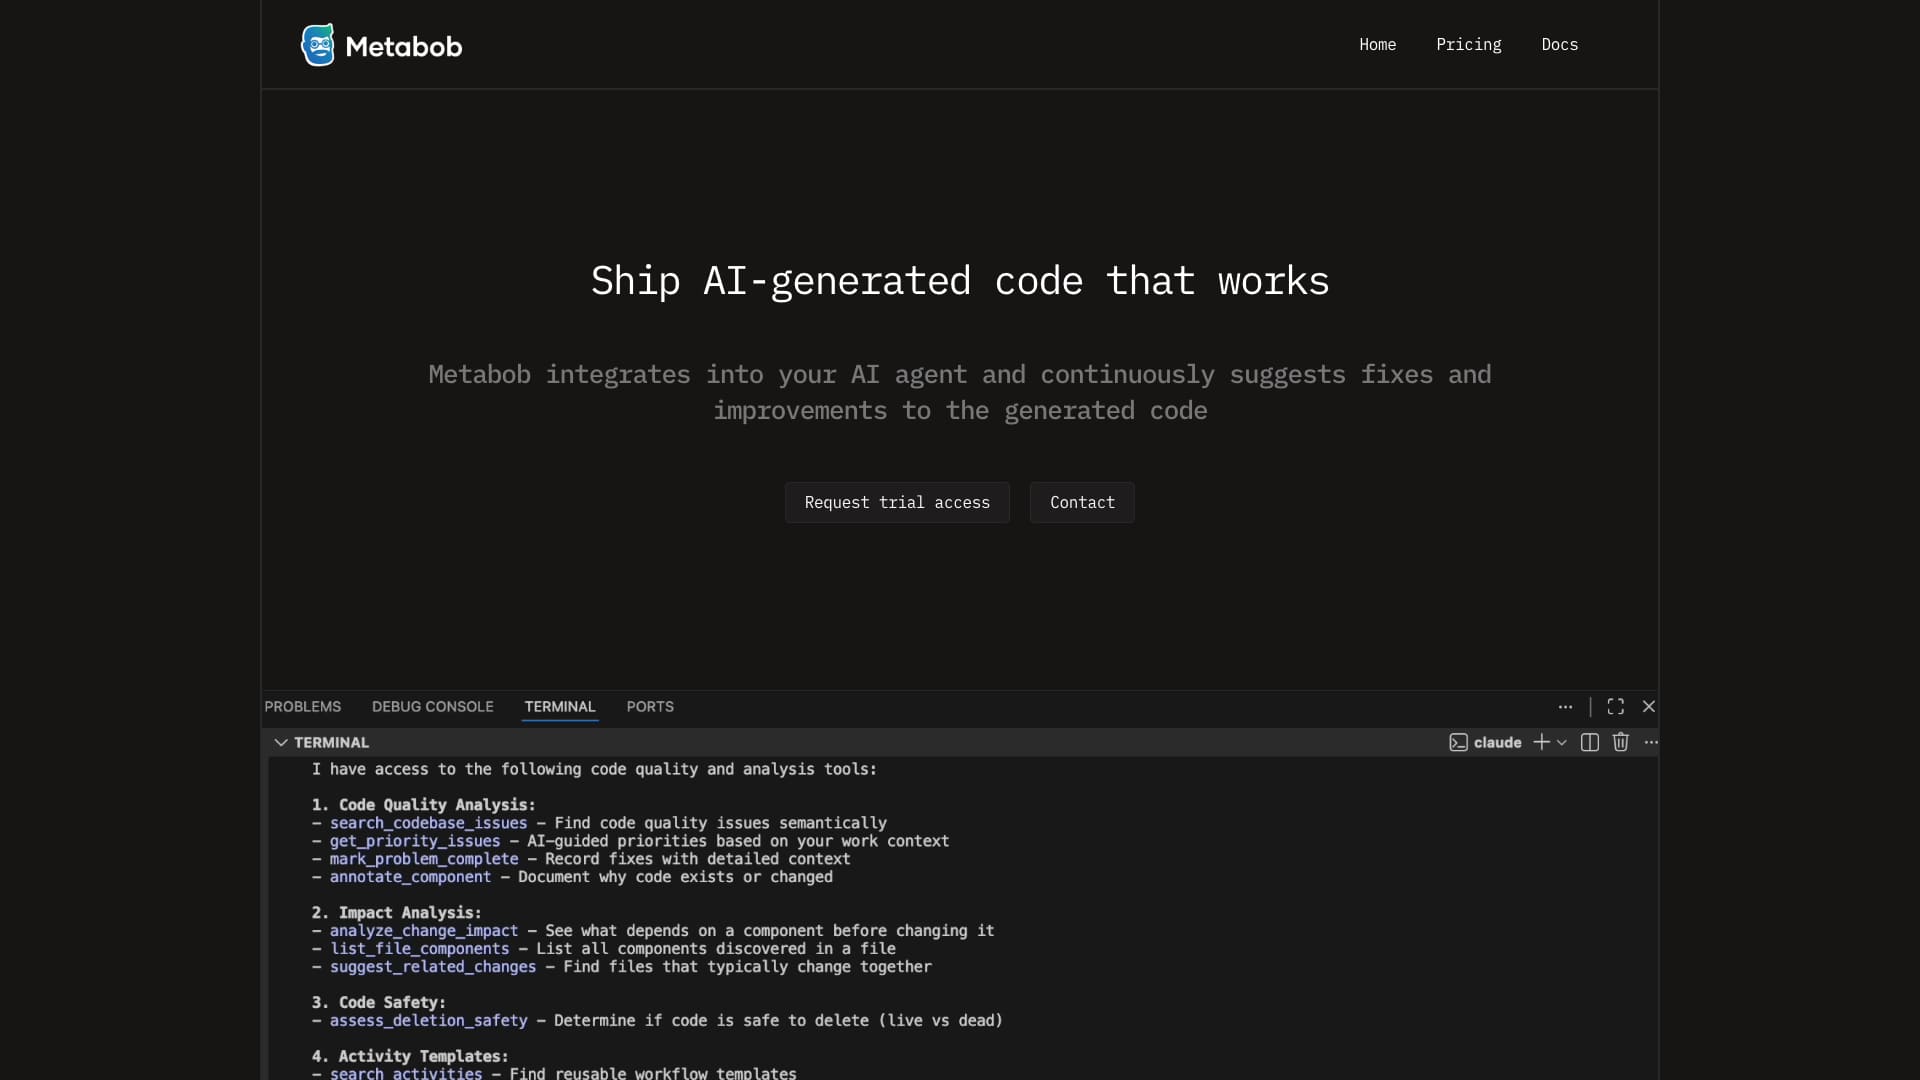Switch to the PROBLEMS tab
1920x1080 pixels.
pos(302,706)
